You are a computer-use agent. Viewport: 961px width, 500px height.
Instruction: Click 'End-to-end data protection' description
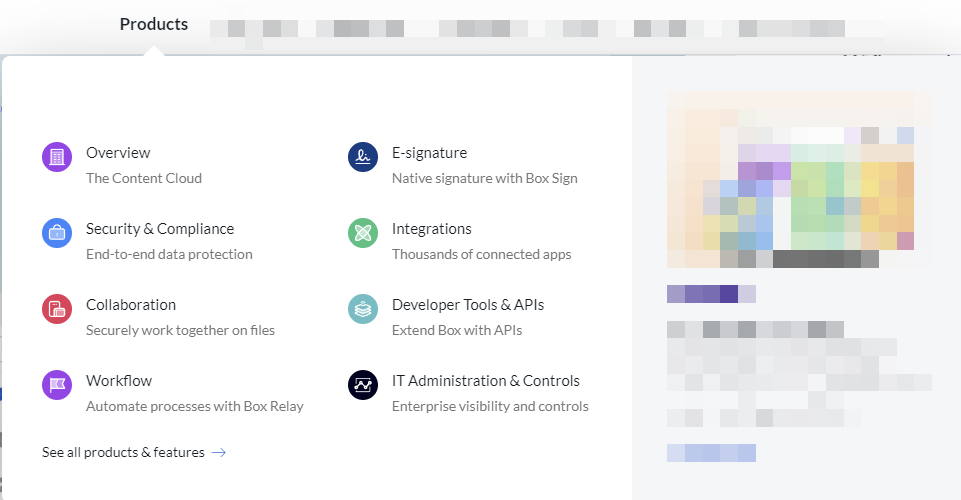[x=169, y=254]
